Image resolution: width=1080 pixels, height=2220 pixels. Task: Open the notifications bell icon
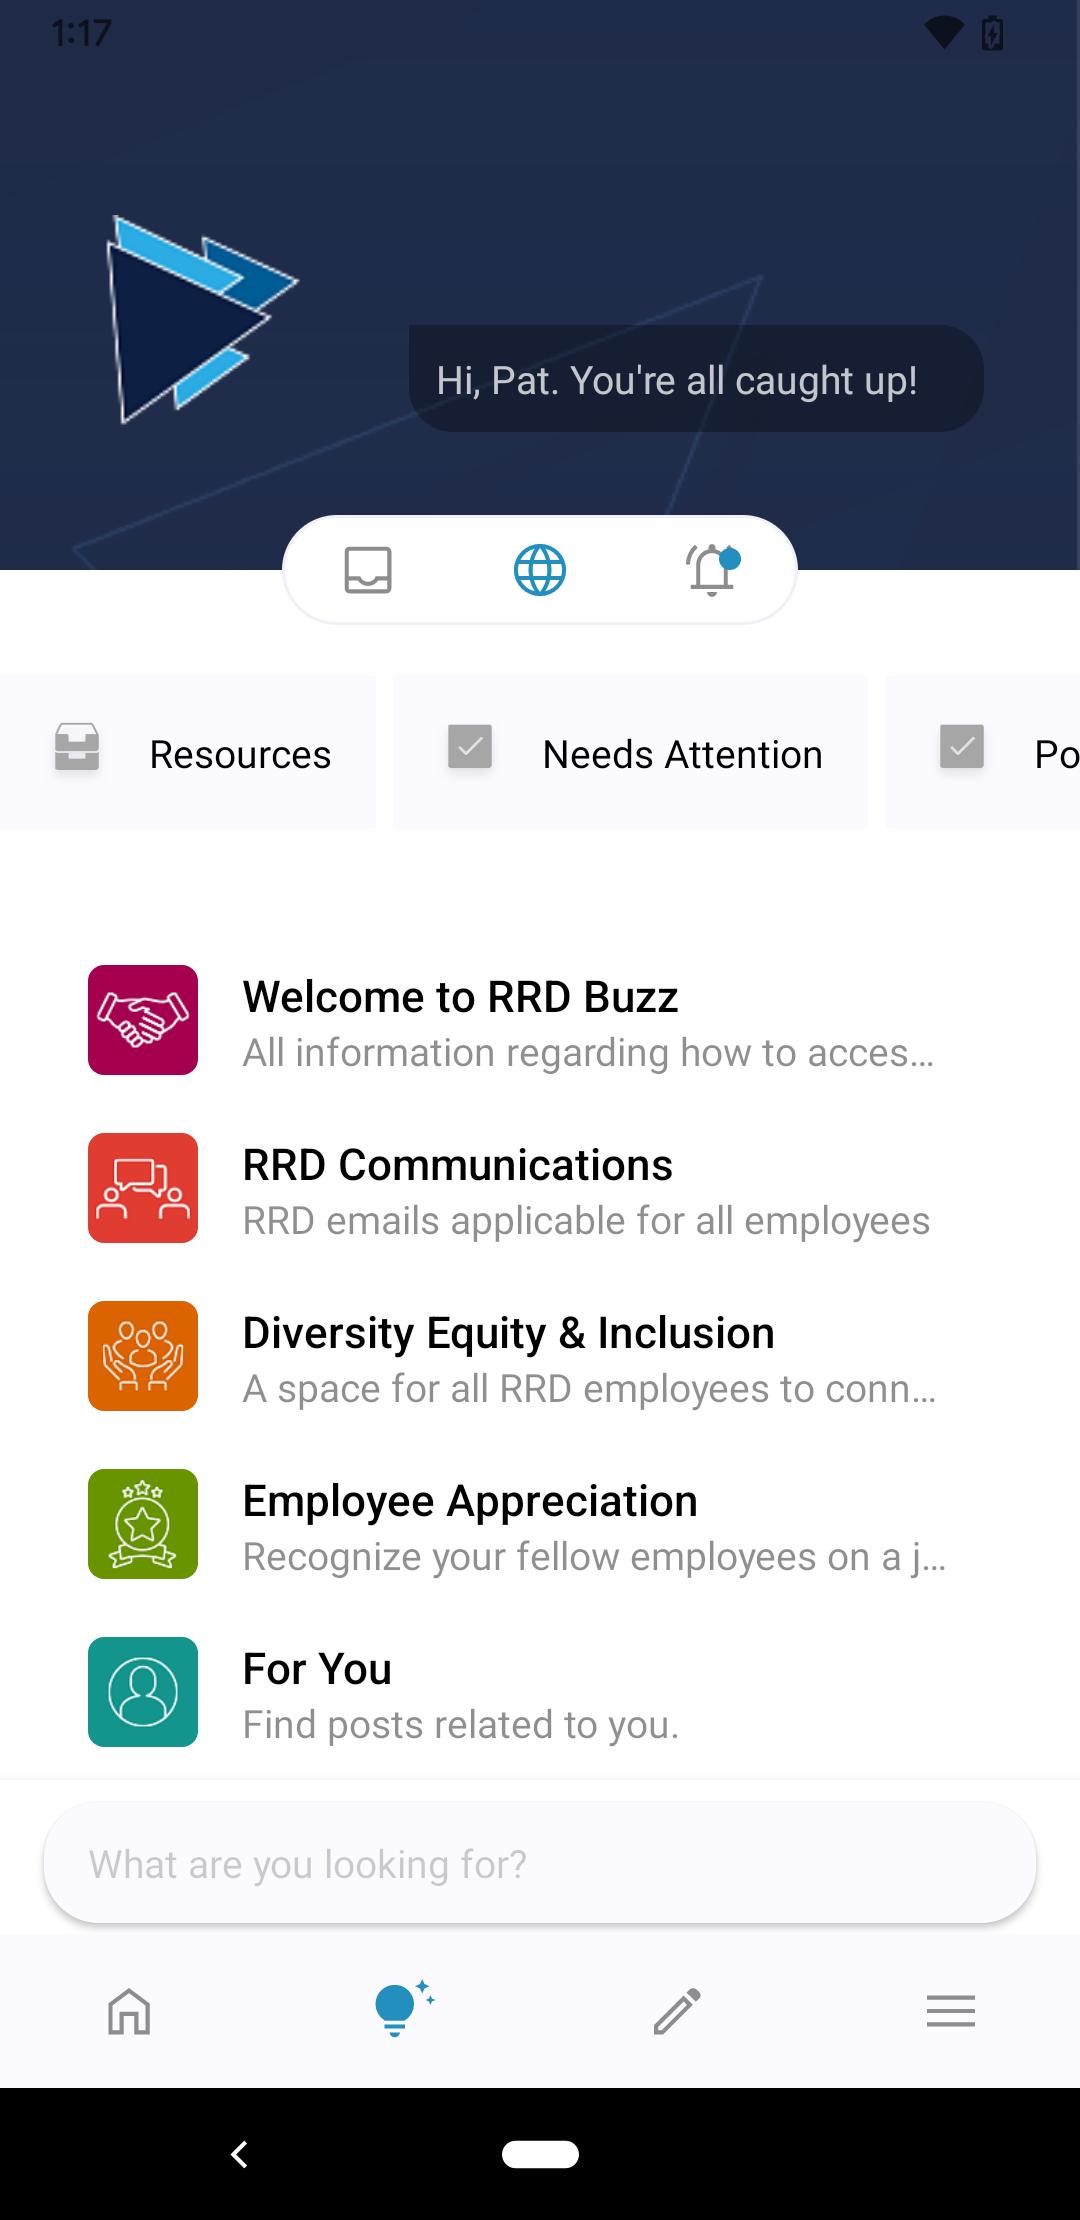pos(712,570)
